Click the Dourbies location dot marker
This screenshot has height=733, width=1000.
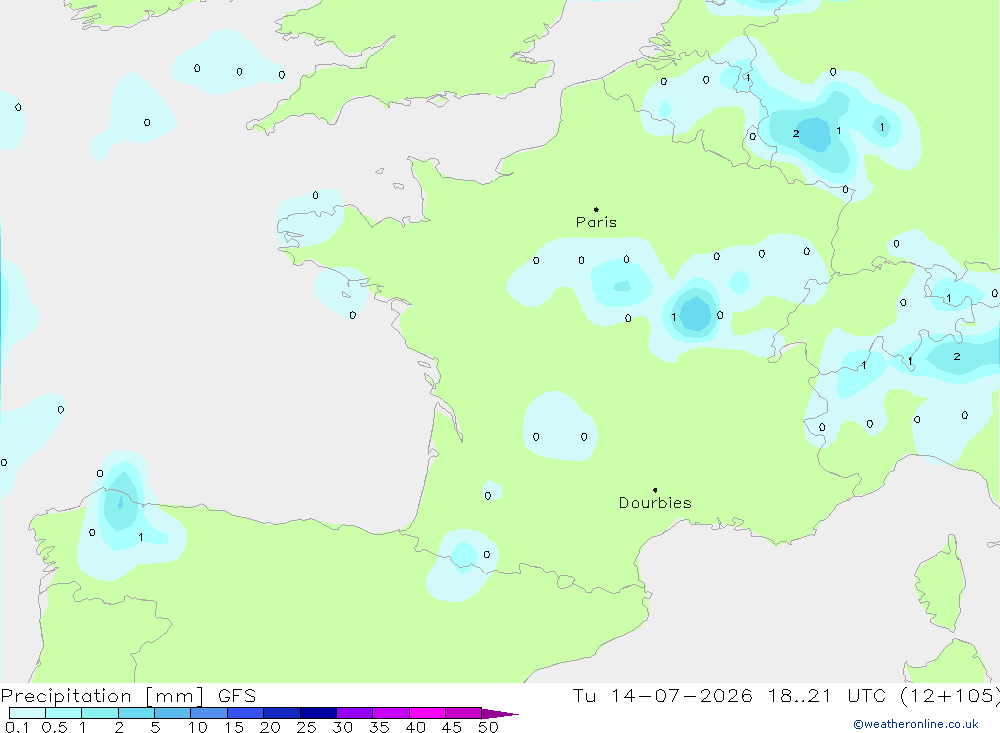655,490
